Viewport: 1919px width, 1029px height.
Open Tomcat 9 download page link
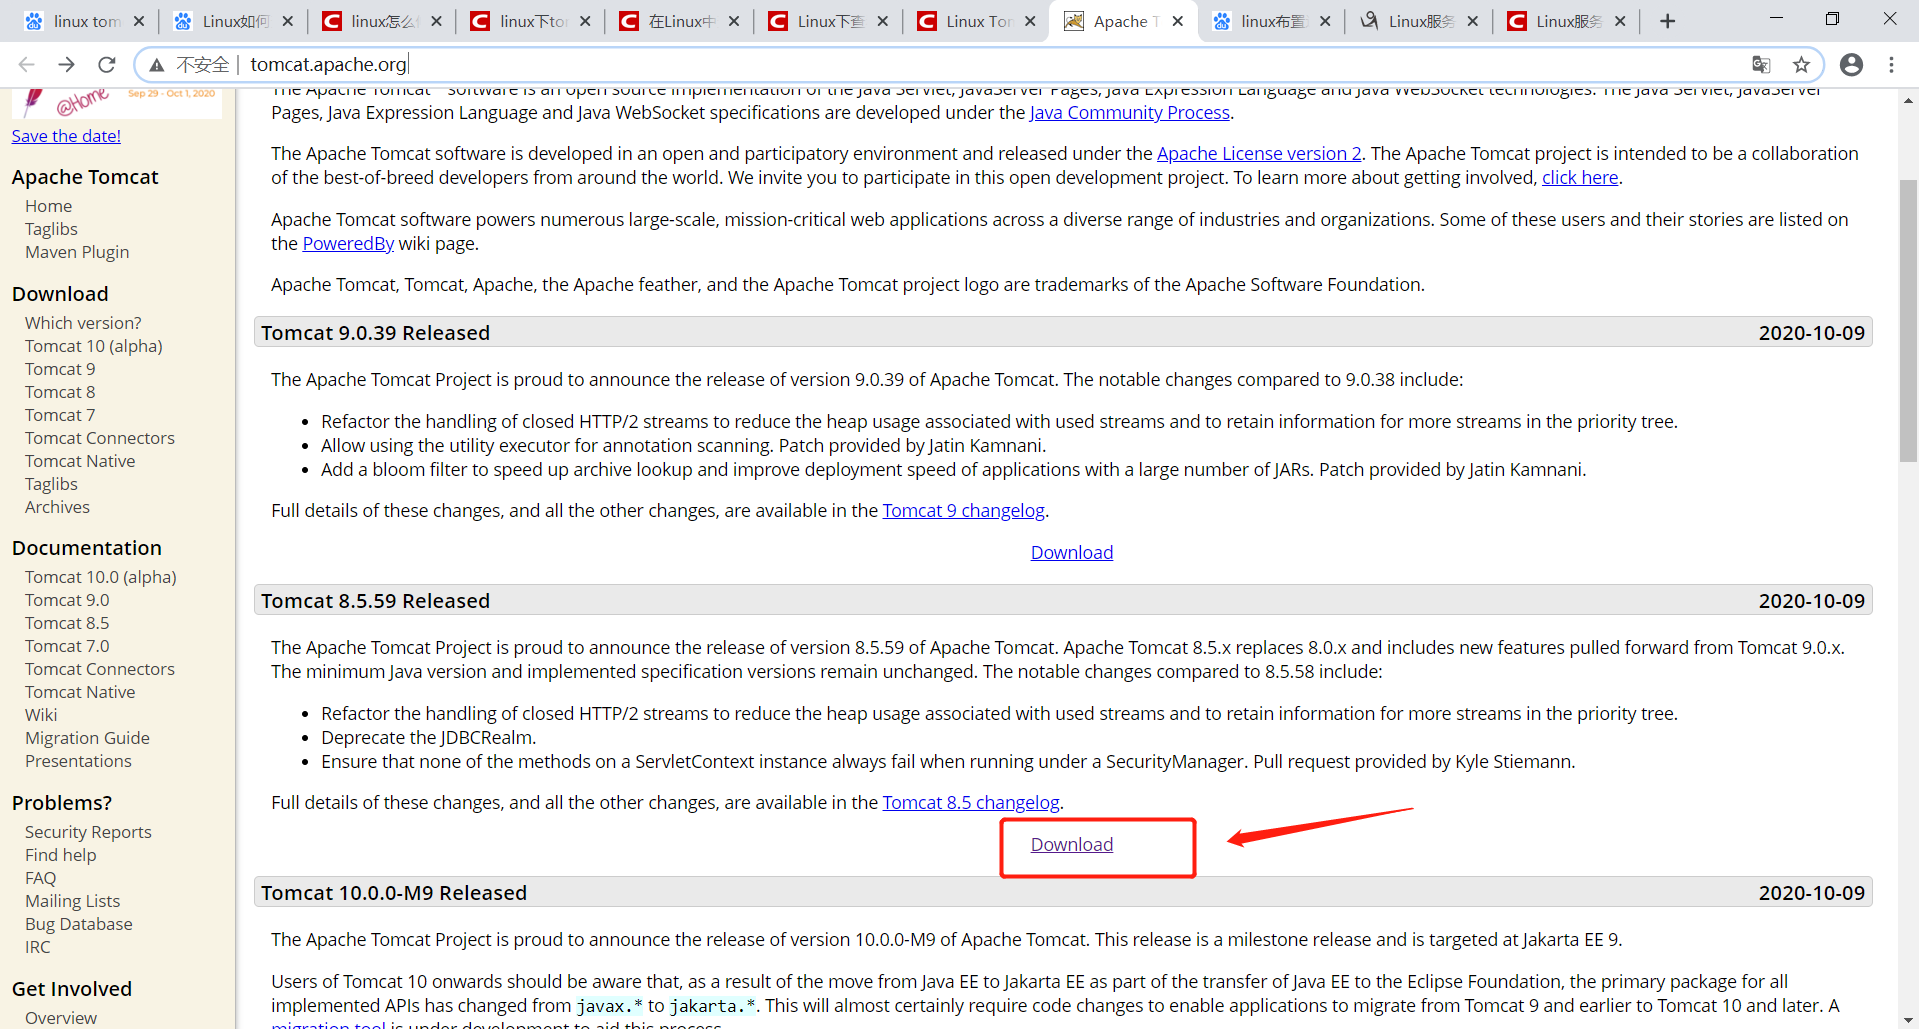[x=60, y=369]
